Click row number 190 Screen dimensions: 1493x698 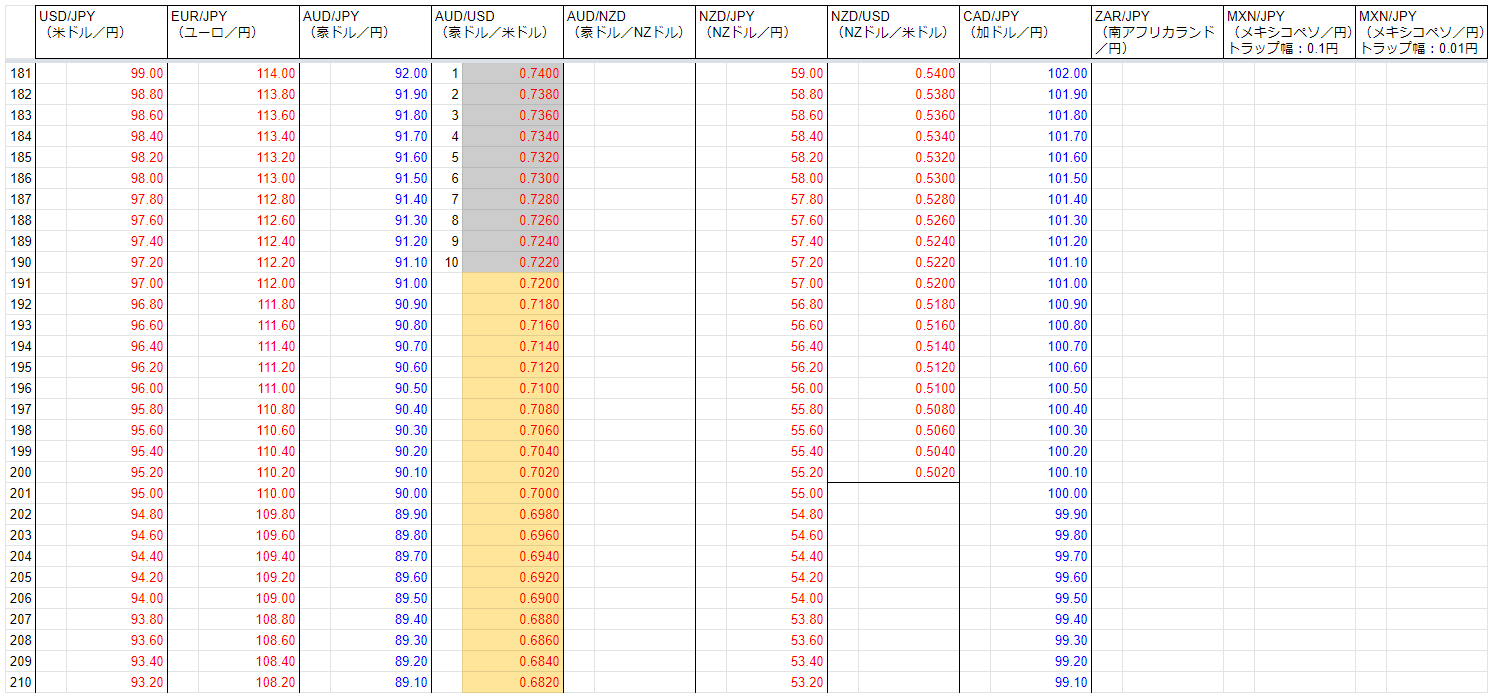(x=20, y=262)
